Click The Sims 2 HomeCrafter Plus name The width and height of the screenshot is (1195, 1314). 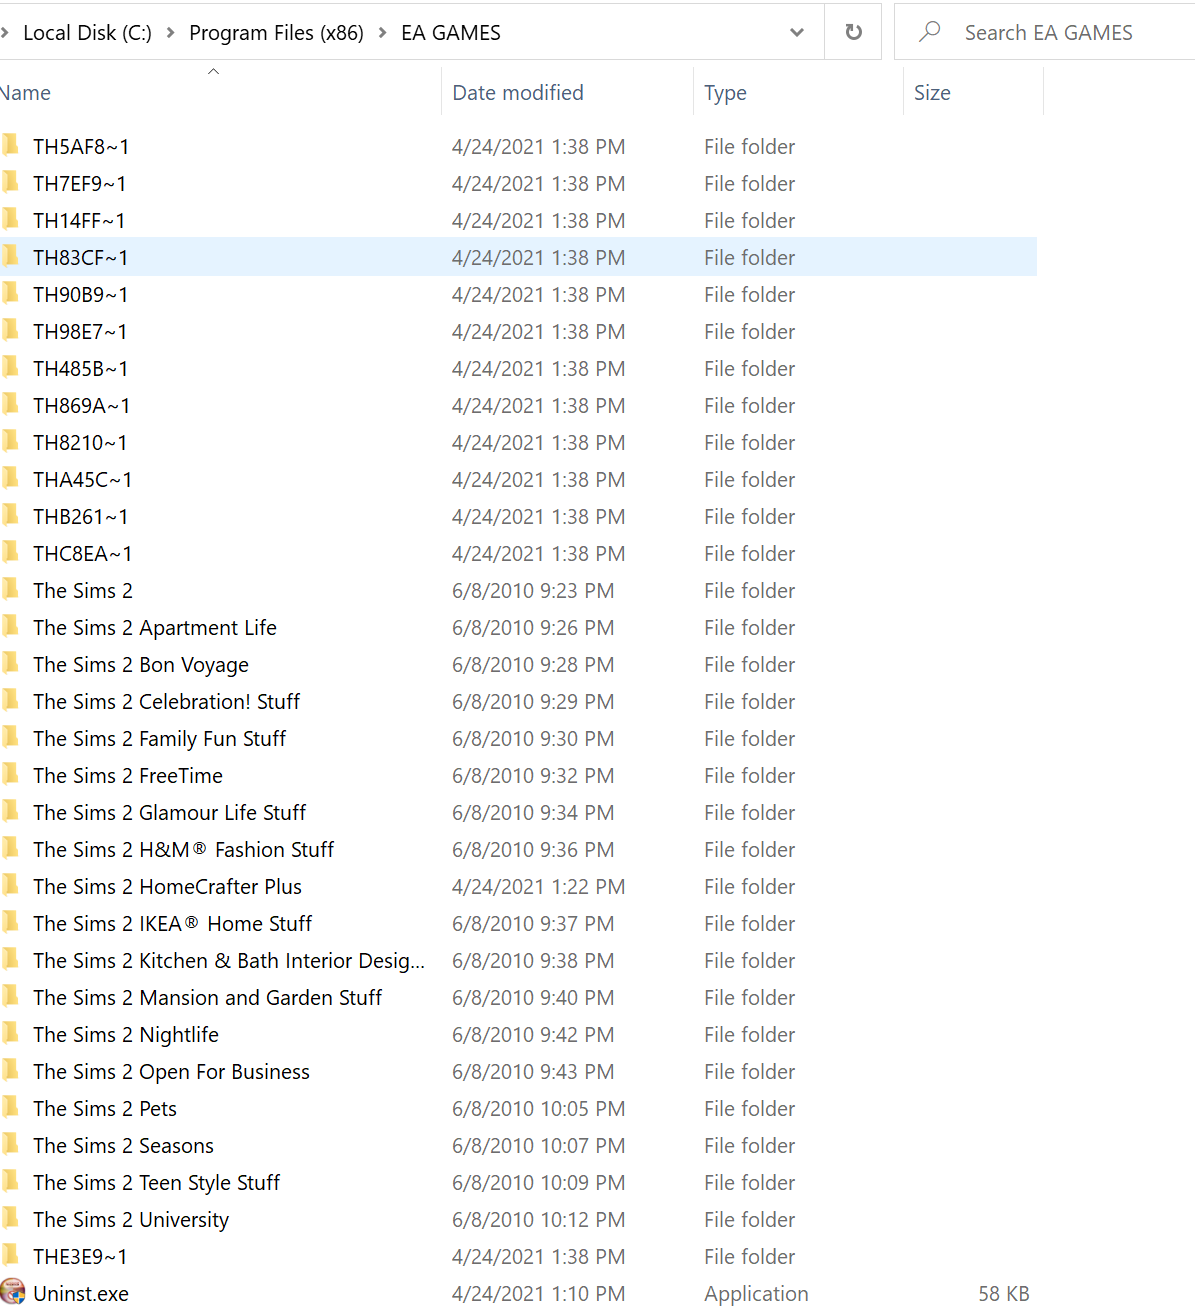167,887
